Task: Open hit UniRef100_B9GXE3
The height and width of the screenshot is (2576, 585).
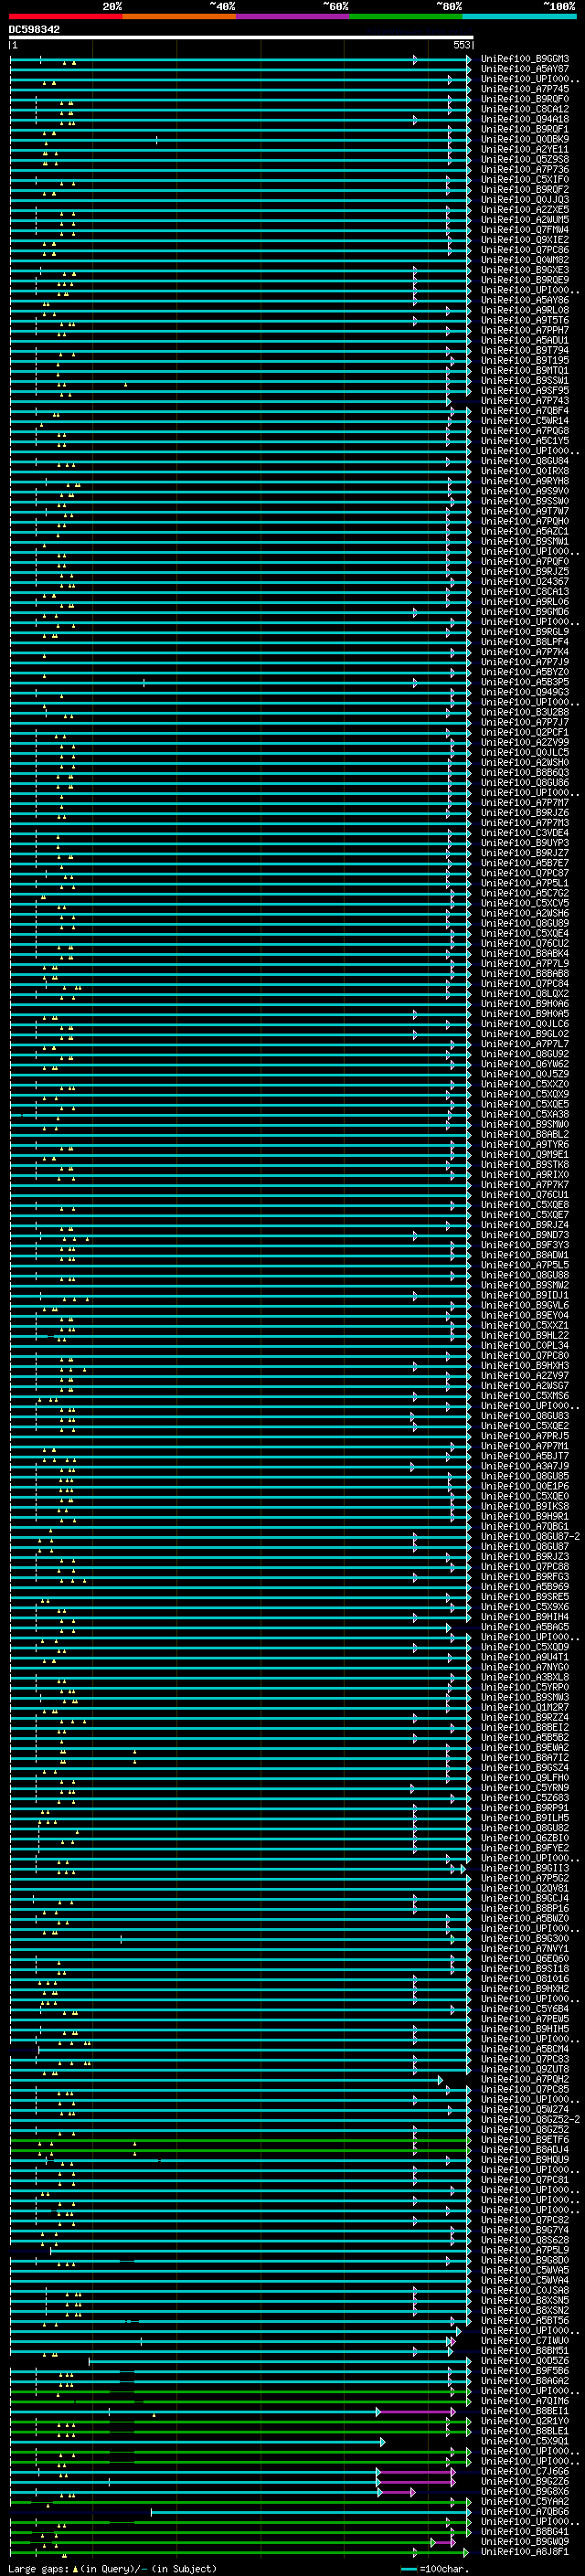Action: pyautogui.click(x=524, y=270)
